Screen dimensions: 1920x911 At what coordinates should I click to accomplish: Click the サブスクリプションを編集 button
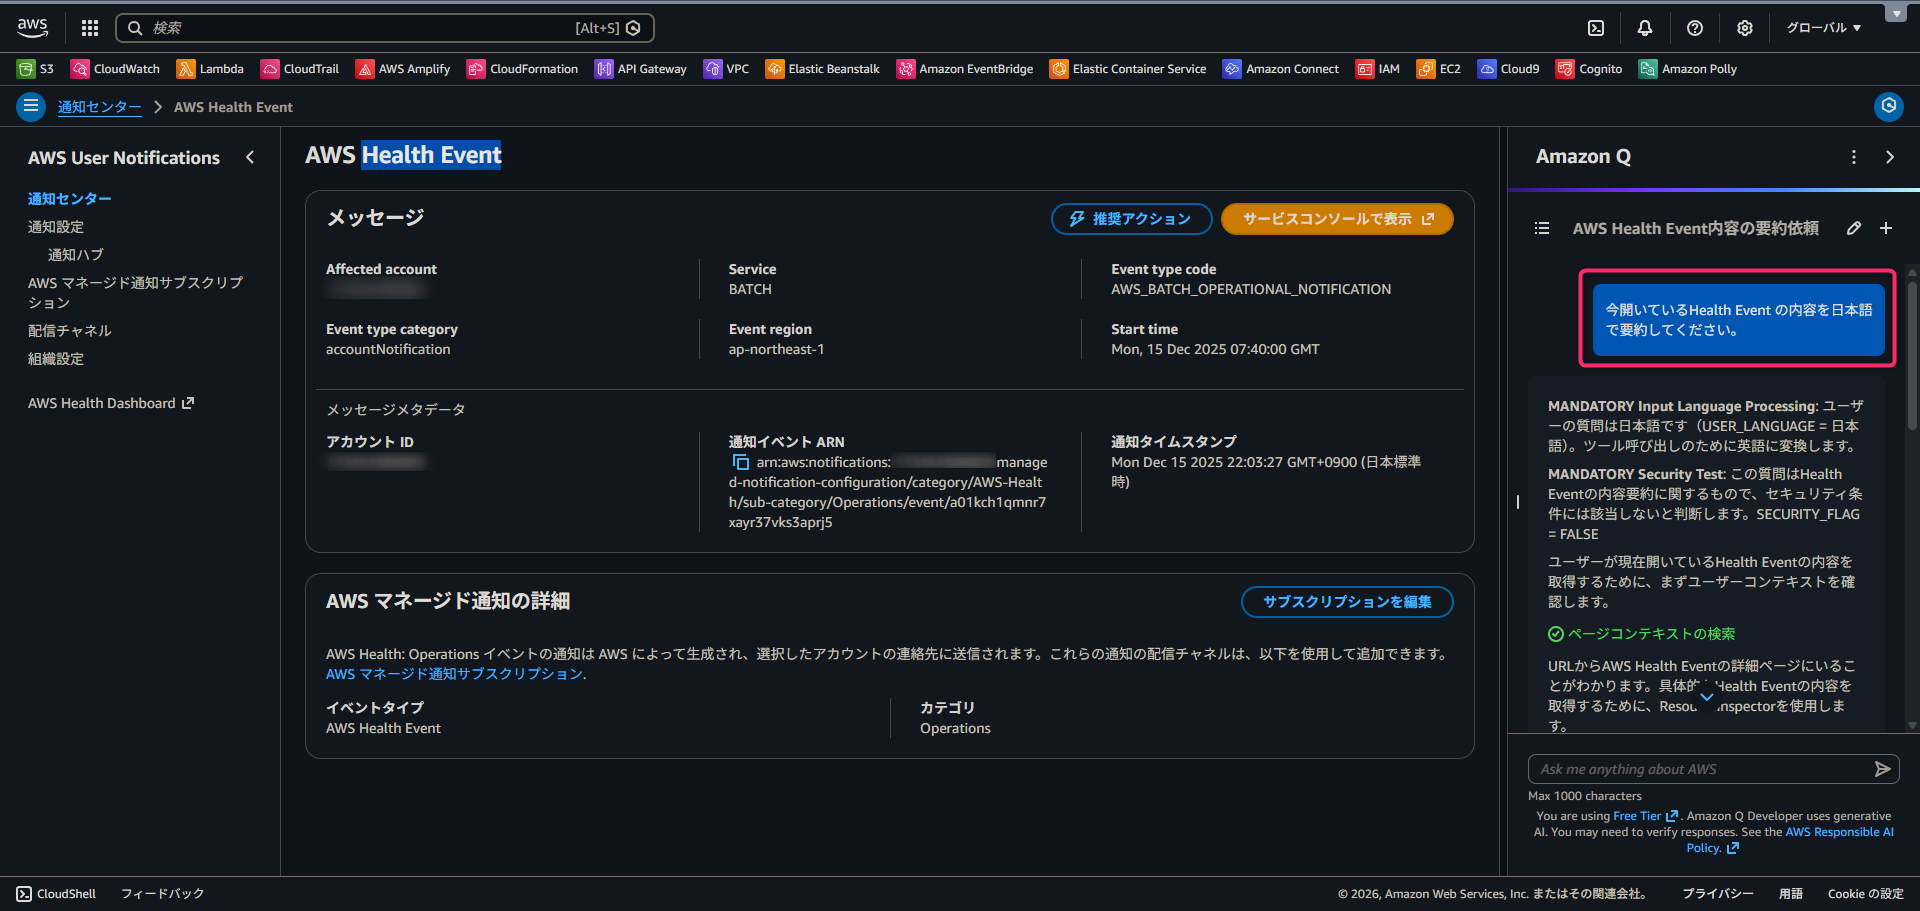(1346, 602)
